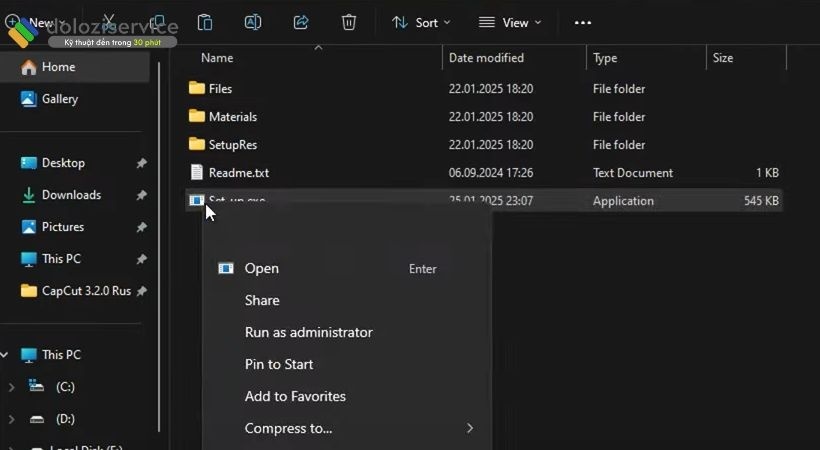
Task: Expand the (C:) drive node
Action: point(11,387)
